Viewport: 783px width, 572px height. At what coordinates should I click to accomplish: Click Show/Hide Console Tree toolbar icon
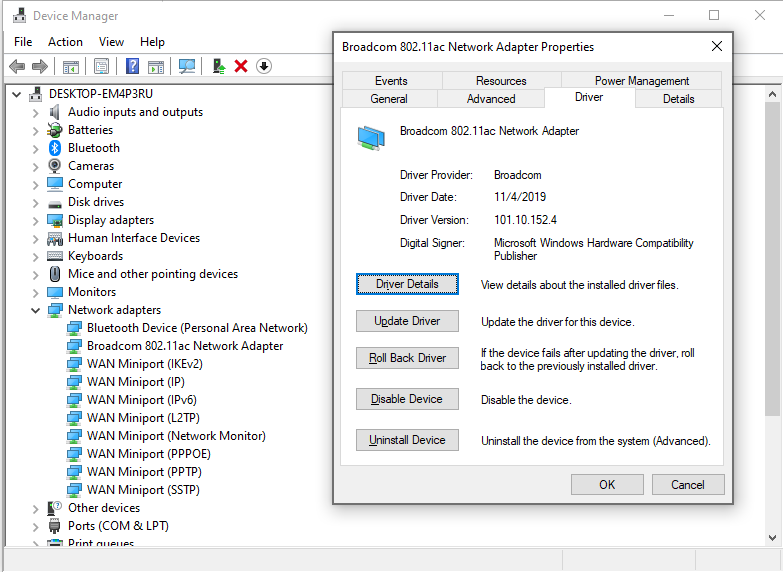click(70, 66)
